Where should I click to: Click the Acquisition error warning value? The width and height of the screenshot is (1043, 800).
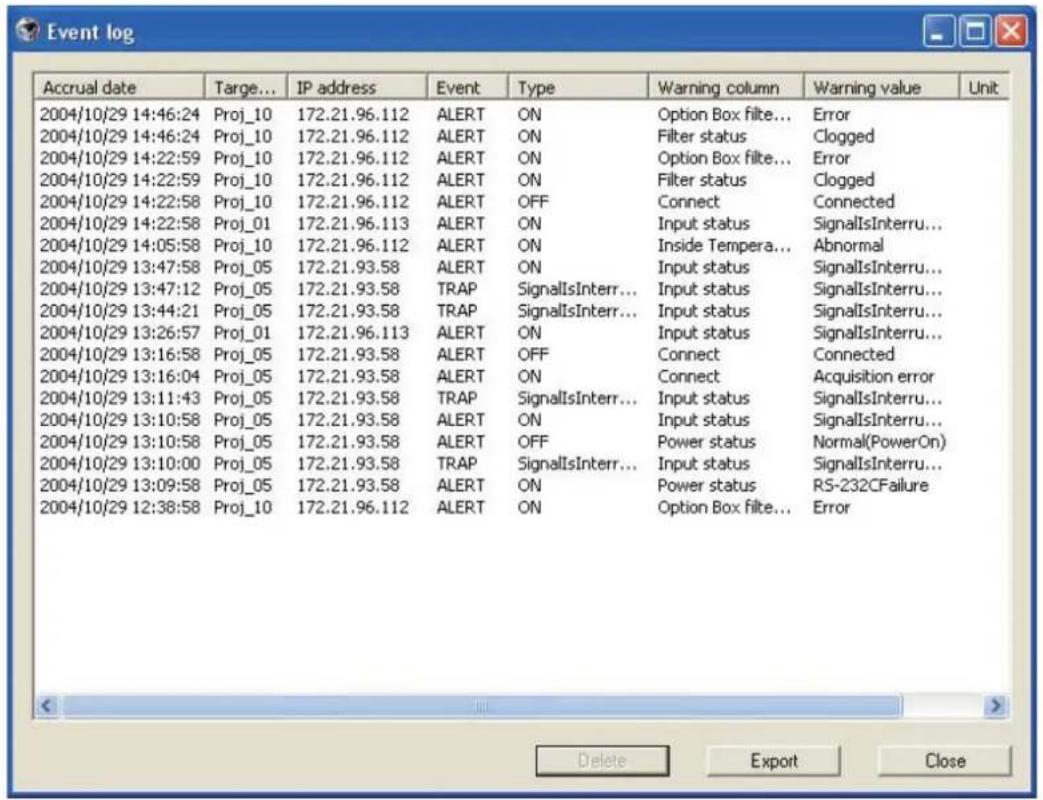click(873, 376)
